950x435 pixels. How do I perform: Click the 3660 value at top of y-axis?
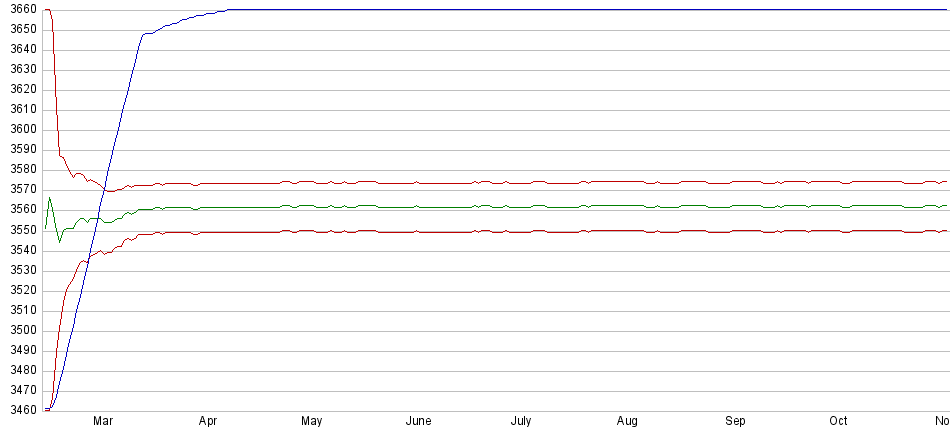20,10
